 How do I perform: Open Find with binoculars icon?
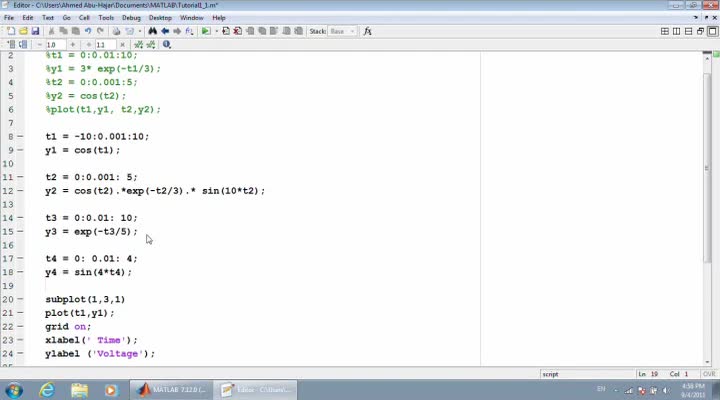[x=152, y=31]
